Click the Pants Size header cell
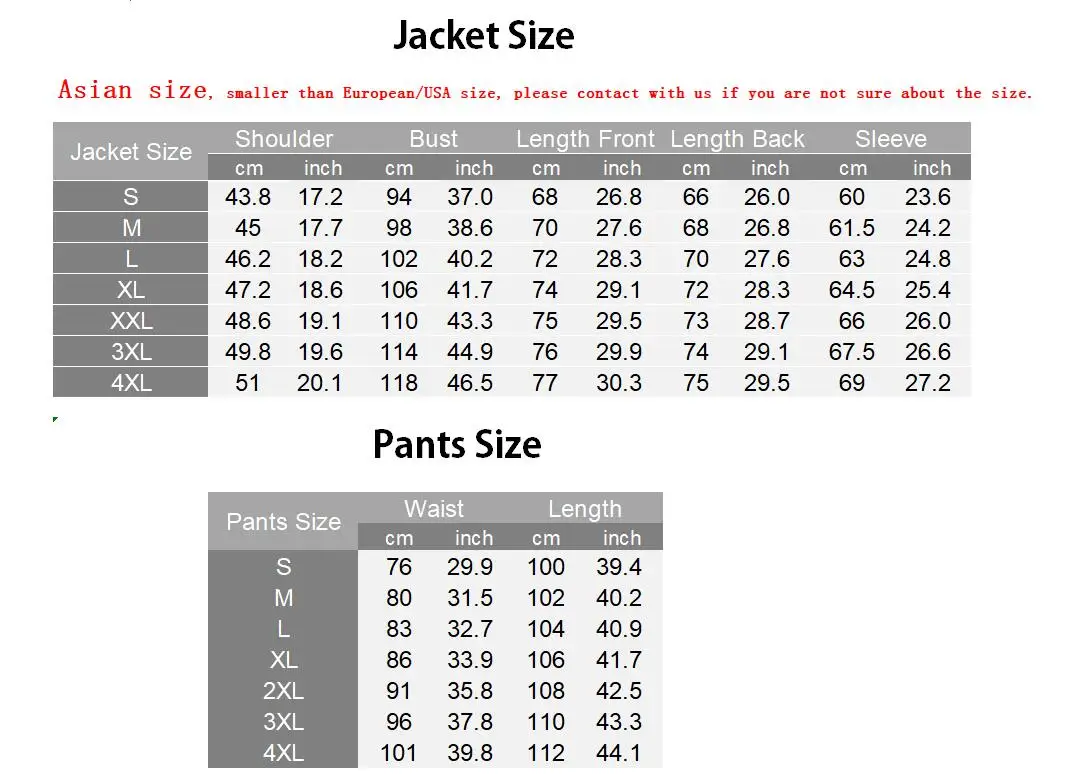Screen dimensions: 1090x781 [283, 522]
